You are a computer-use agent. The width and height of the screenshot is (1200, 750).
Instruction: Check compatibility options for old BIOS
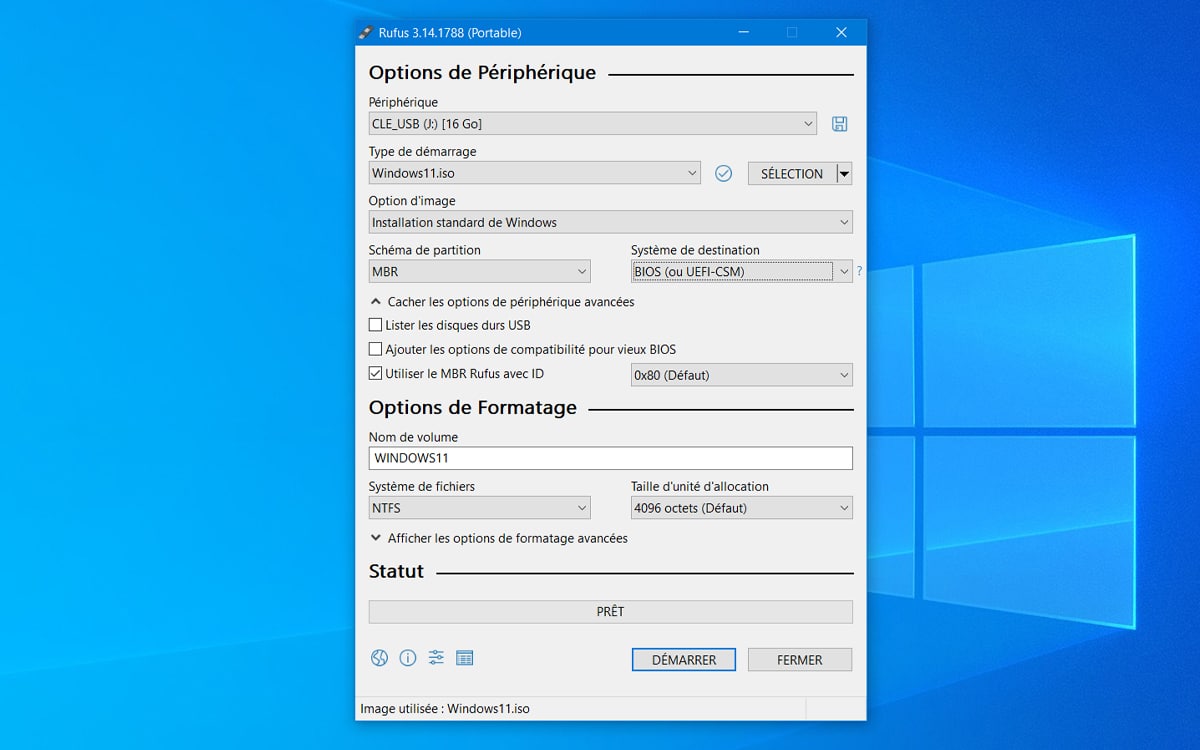coord(375,348)
